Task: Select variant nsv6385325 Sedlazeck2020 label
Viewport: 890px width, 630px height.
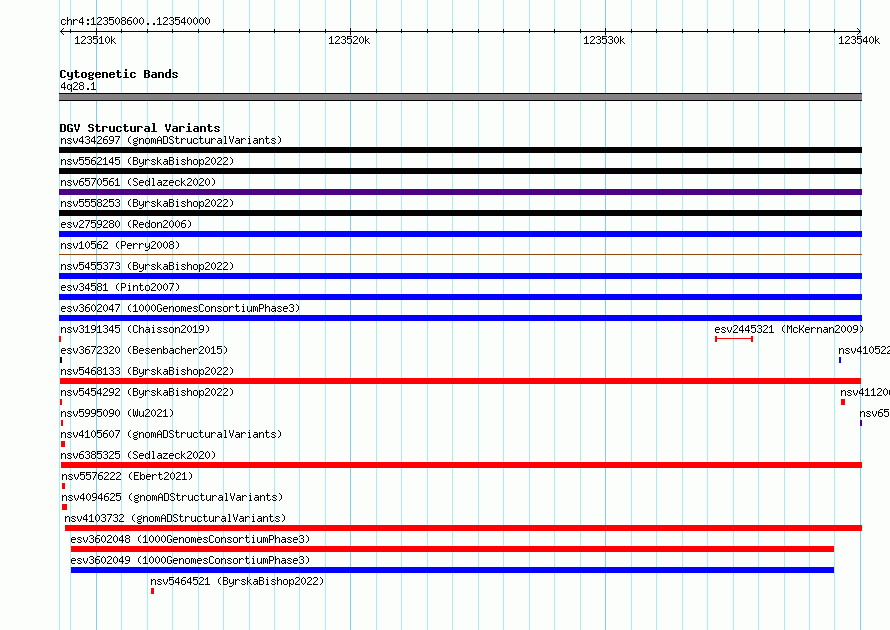Action: pos(138,455)
